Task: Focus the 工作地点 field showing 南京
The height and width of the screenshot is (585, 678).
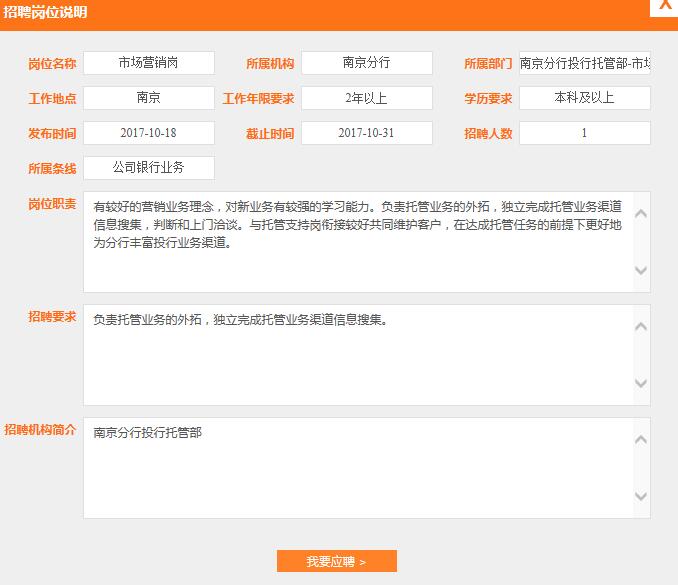Action: pyautogui.click(x=149, y=98)
